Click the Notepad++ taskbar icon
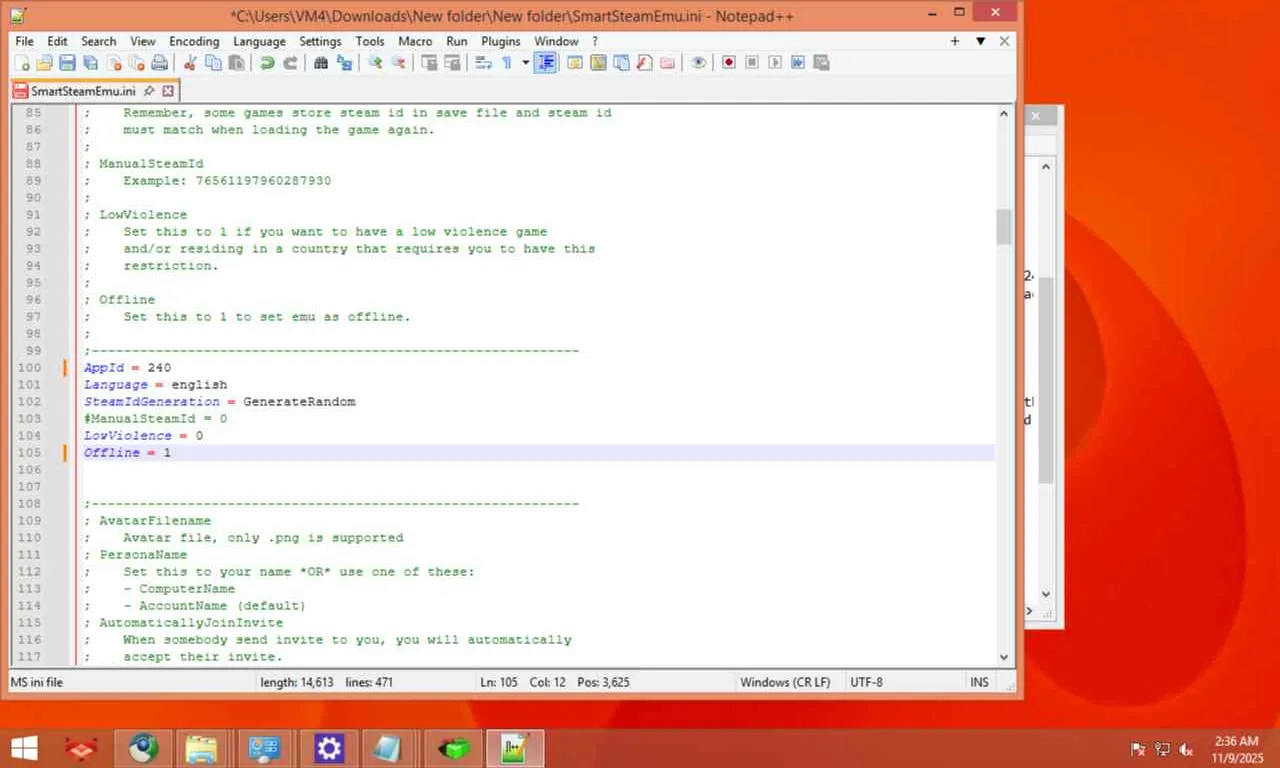 pos(515,748)
